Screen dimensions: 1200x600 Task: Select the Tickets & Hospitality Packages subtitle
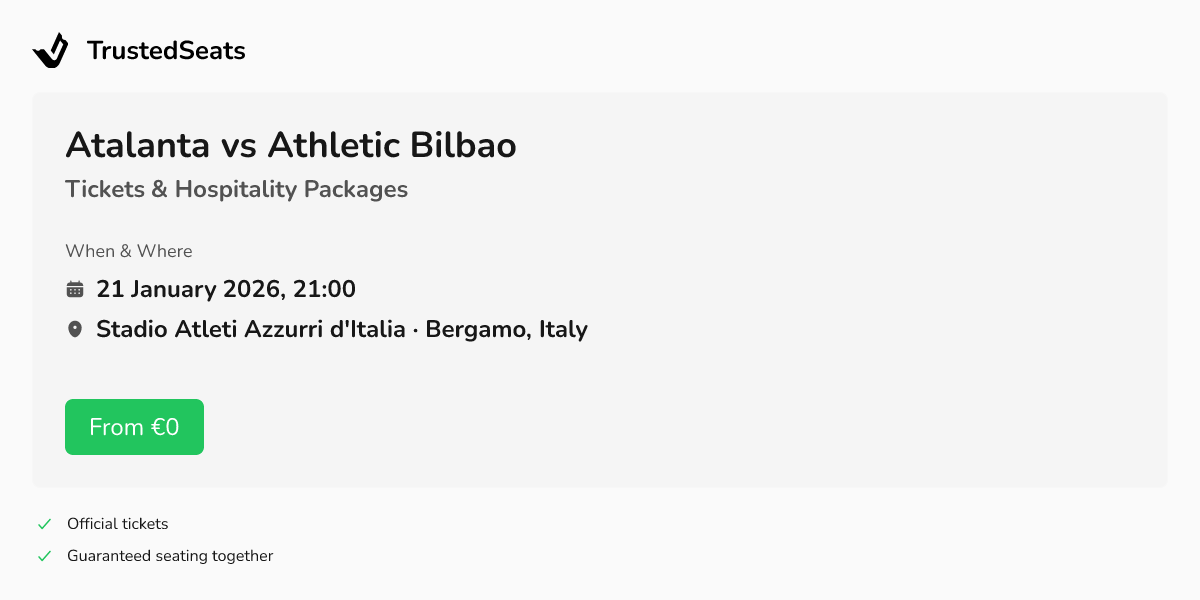[237, 189]
